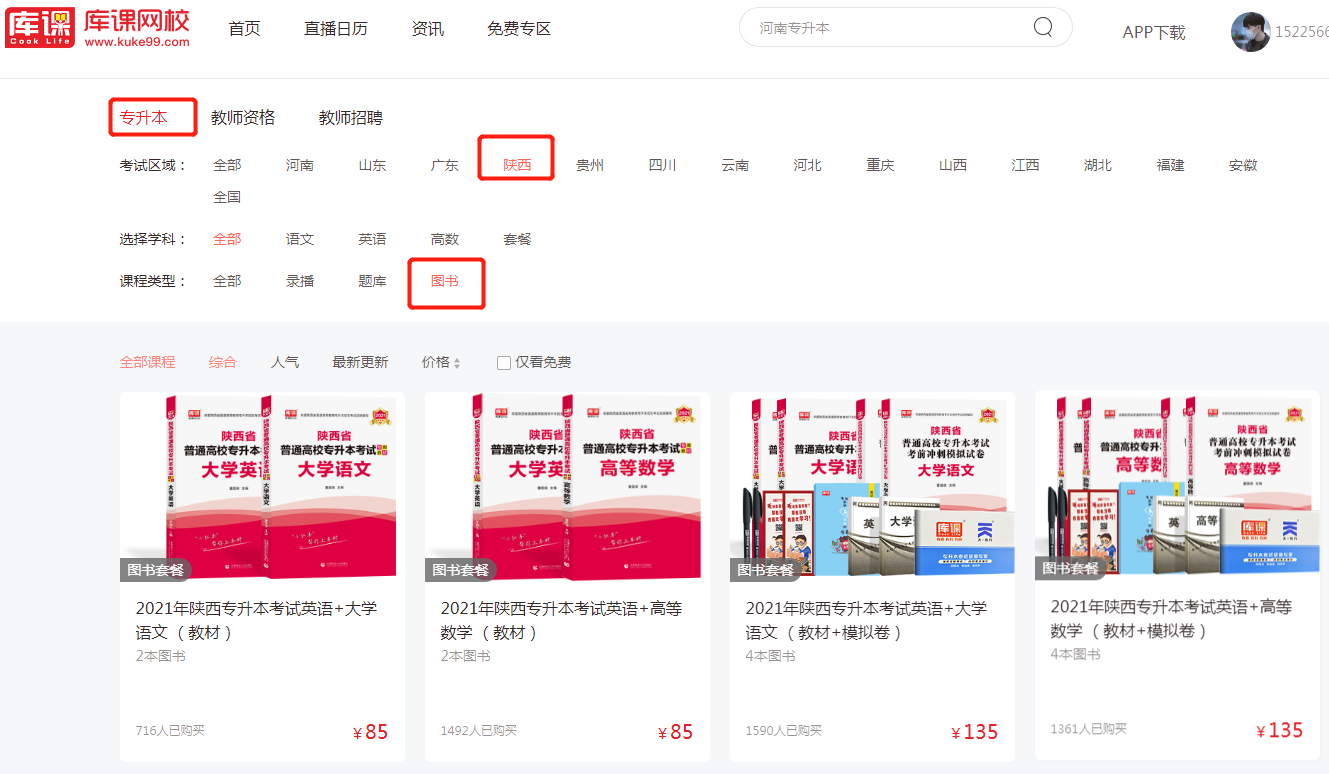
Task: Filter exam region by 河南
Action: (x=300, y=165)
